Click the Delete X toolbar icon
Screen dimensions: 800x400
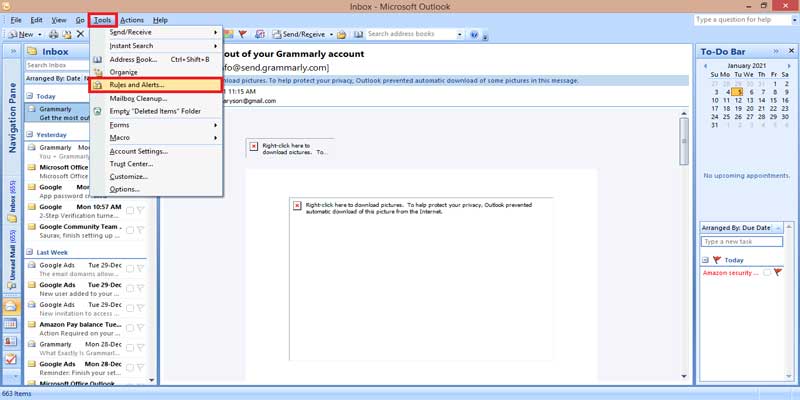pos(80,34)
